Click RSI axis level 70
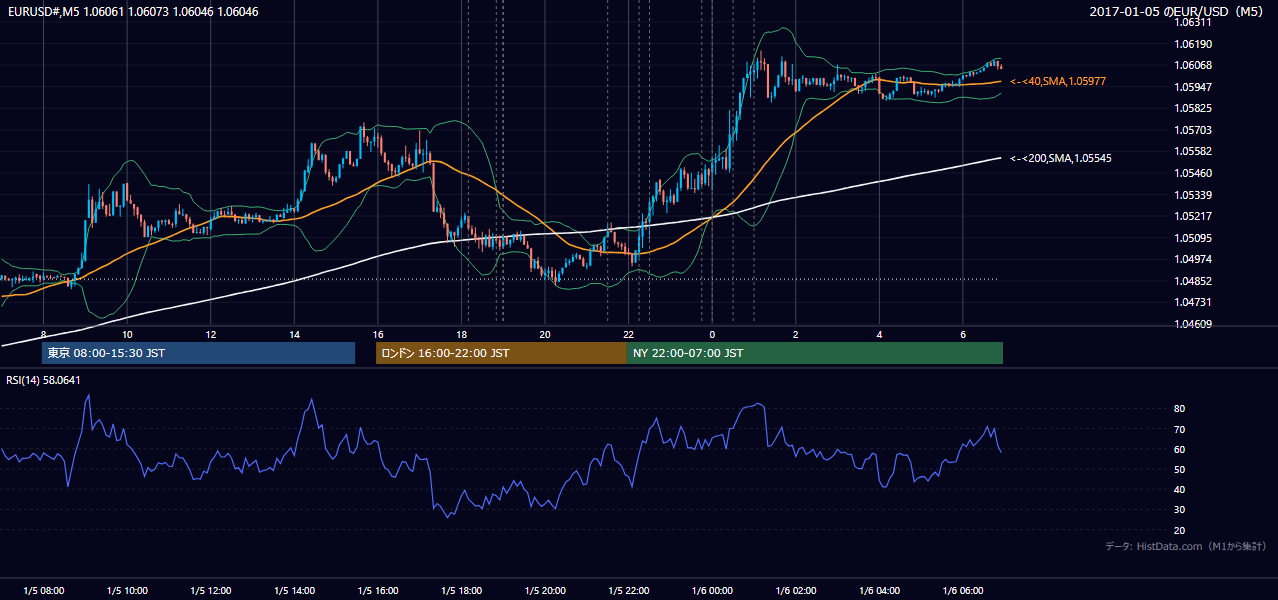Image resolution: width=1278 pixels, height=600 pixels. point(1180,429)
